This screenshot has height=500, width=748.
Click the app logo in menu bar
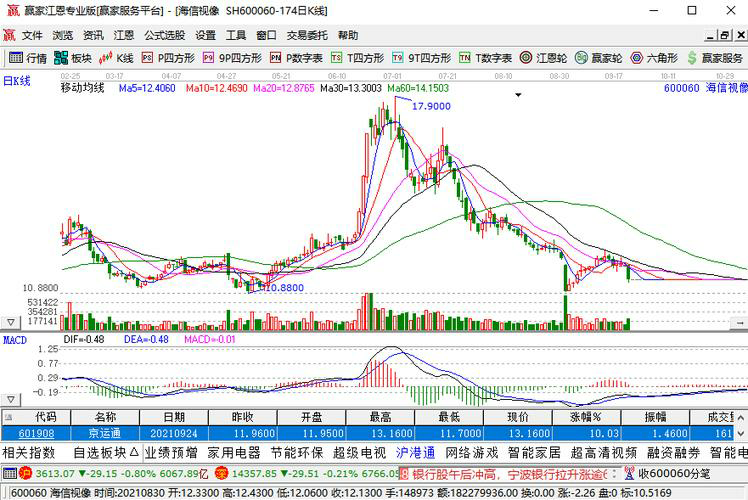(x=9, y=35)
